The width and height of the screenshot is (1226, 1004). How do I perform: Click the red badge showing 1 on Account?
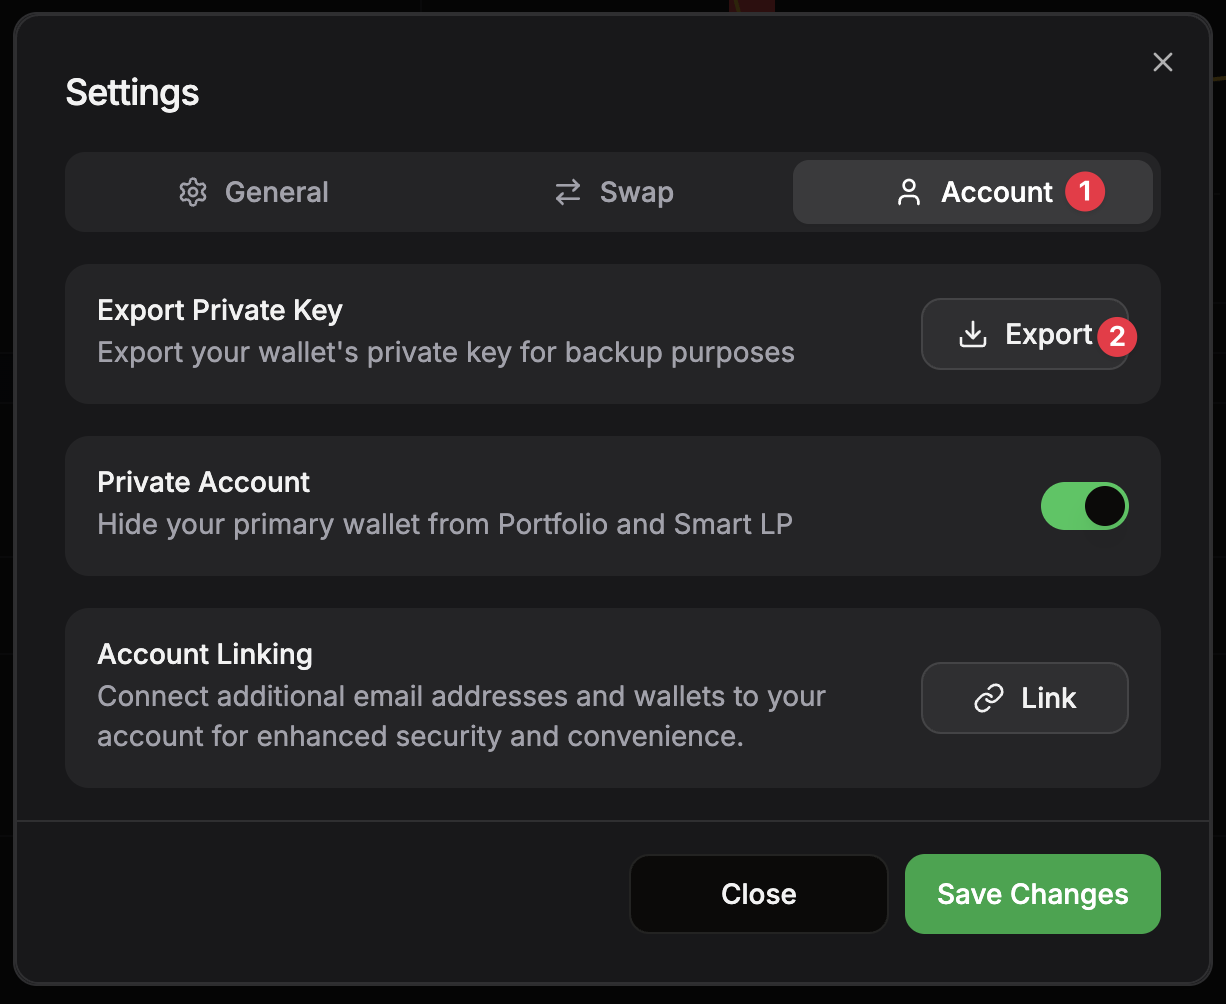(x=1085, y=192)
